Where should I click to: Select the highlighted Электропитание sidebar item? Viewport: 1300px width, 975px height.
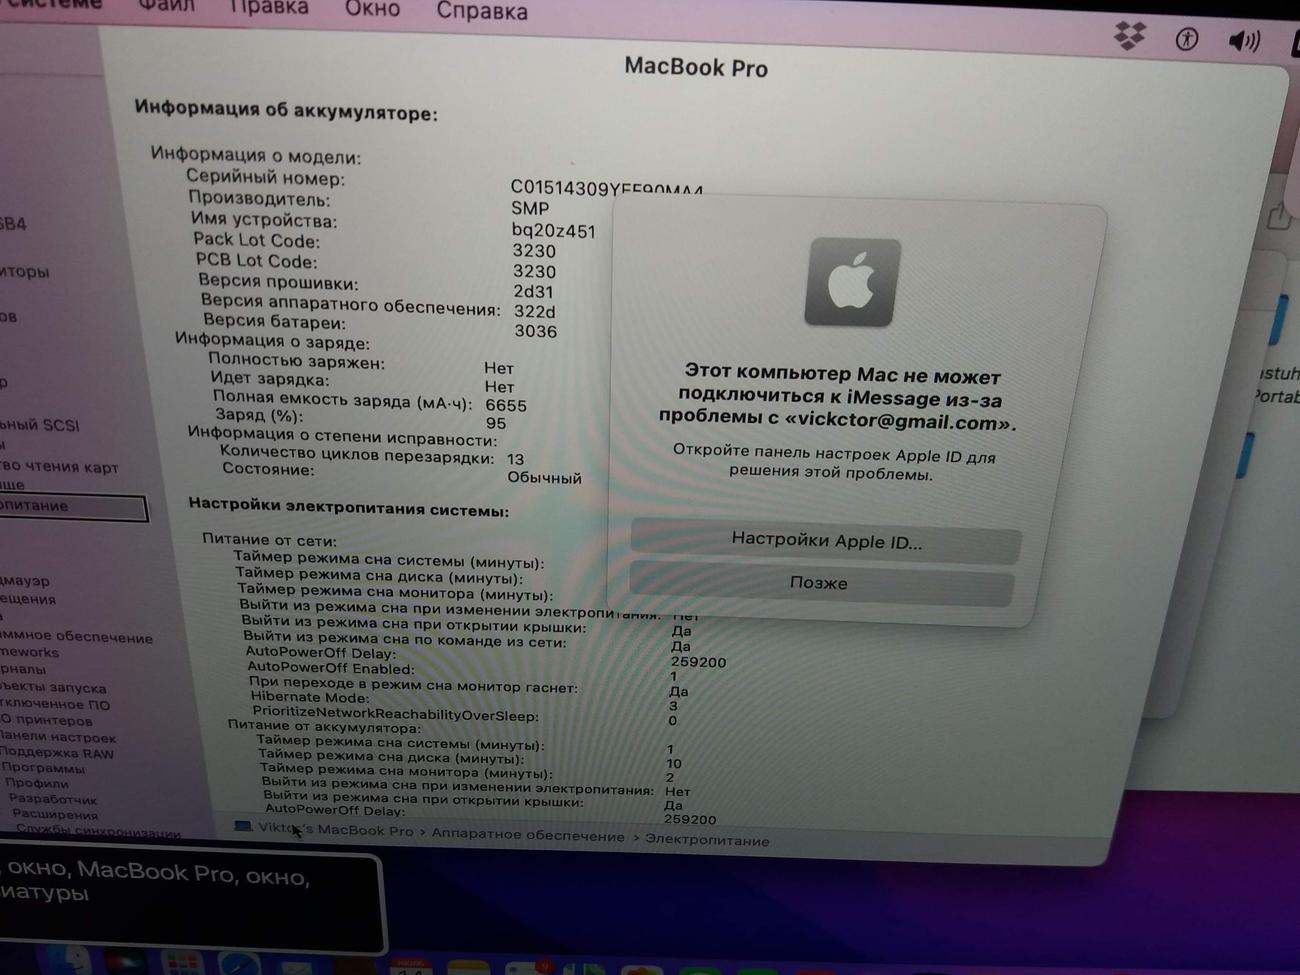click(x=73, y=507)
